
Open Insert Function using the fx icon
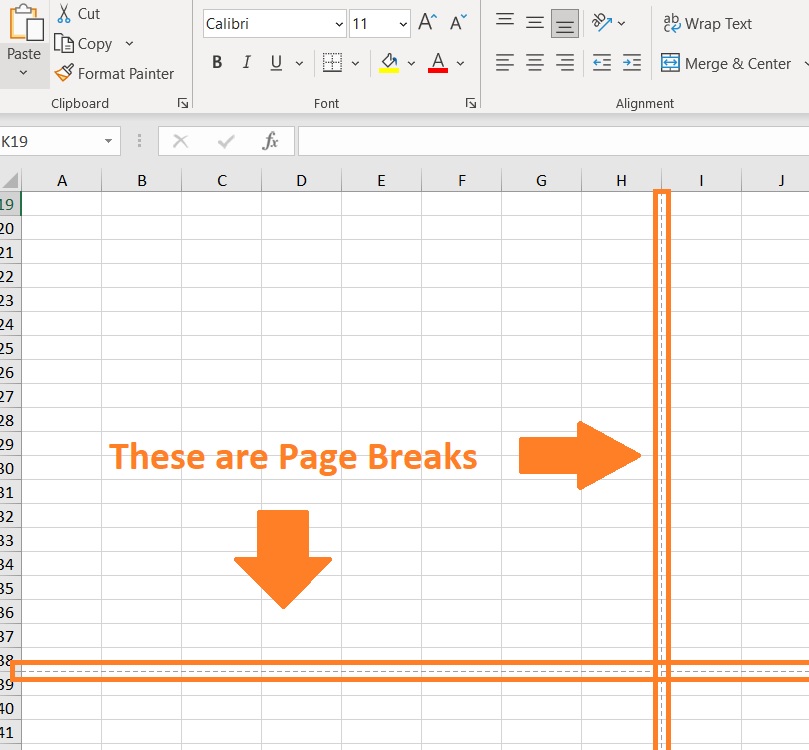[x=269, y=140]
